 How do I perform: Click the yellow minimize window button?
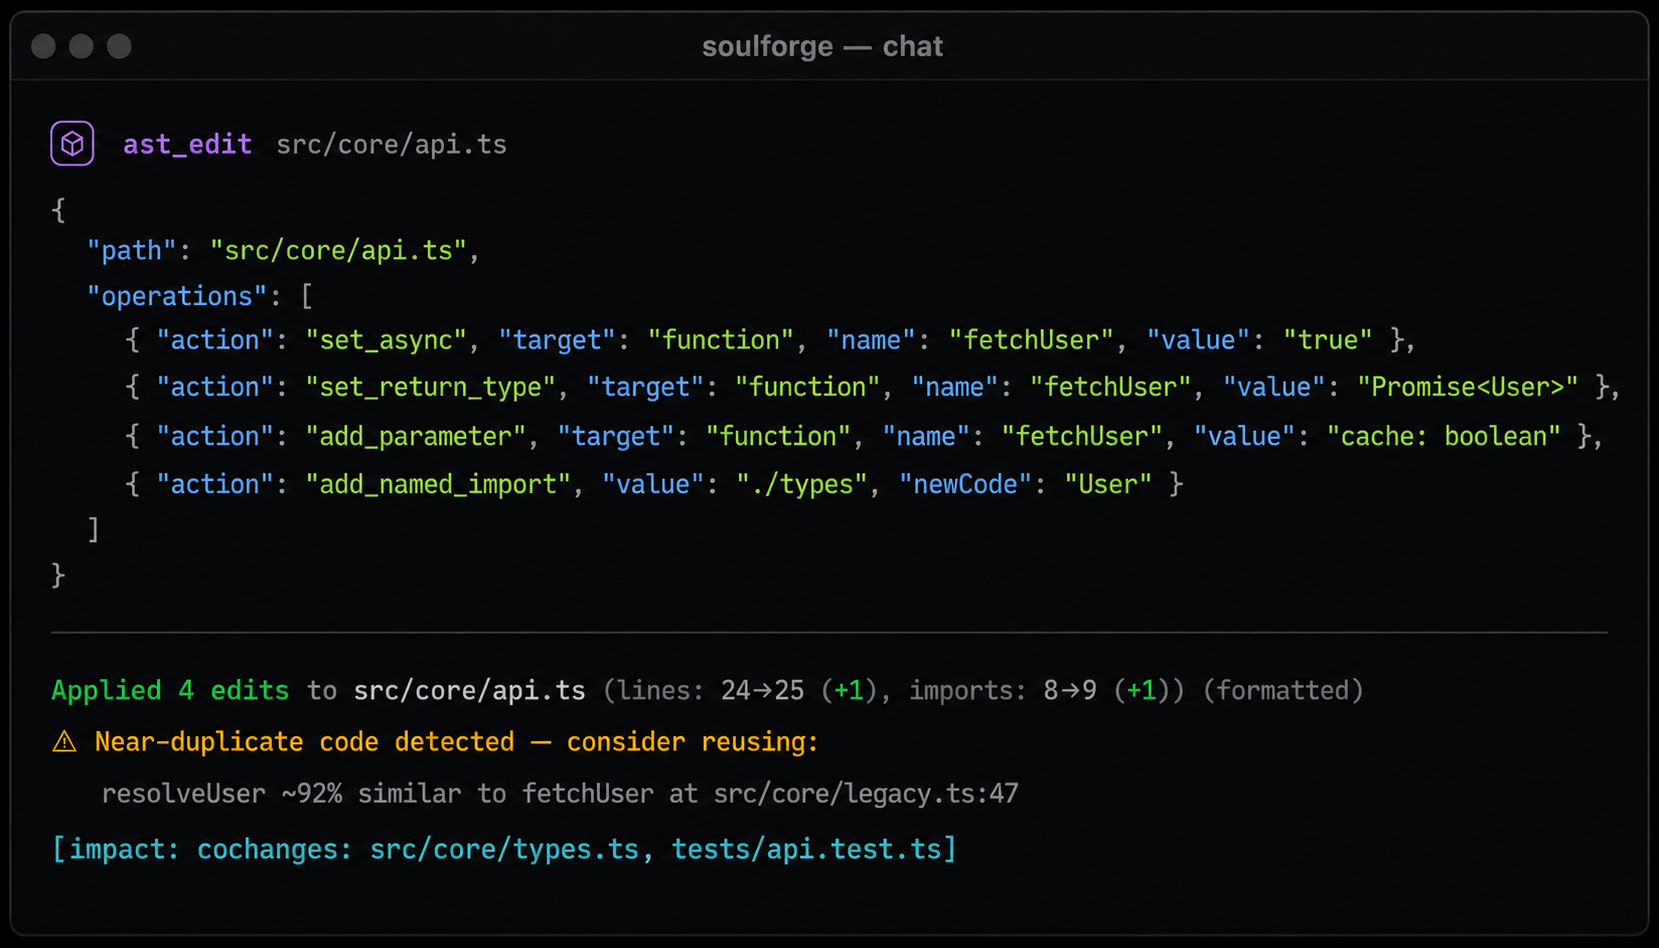pyautogui.click(x=81, y=46)
